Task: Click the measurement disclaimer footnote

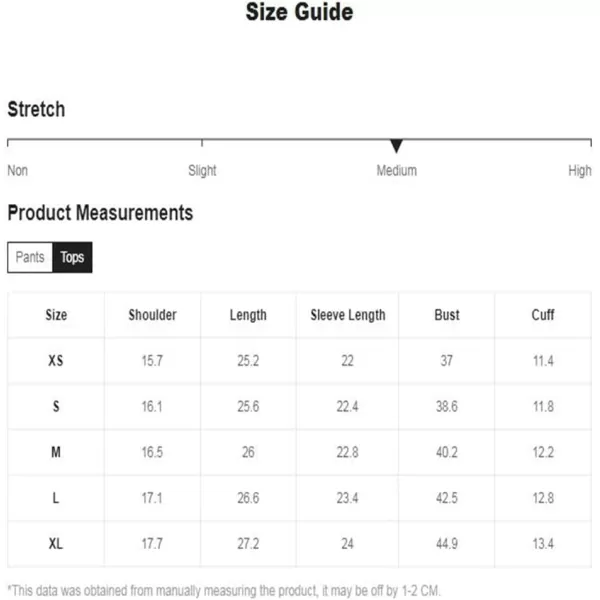Action: click(x=224, y=590)
